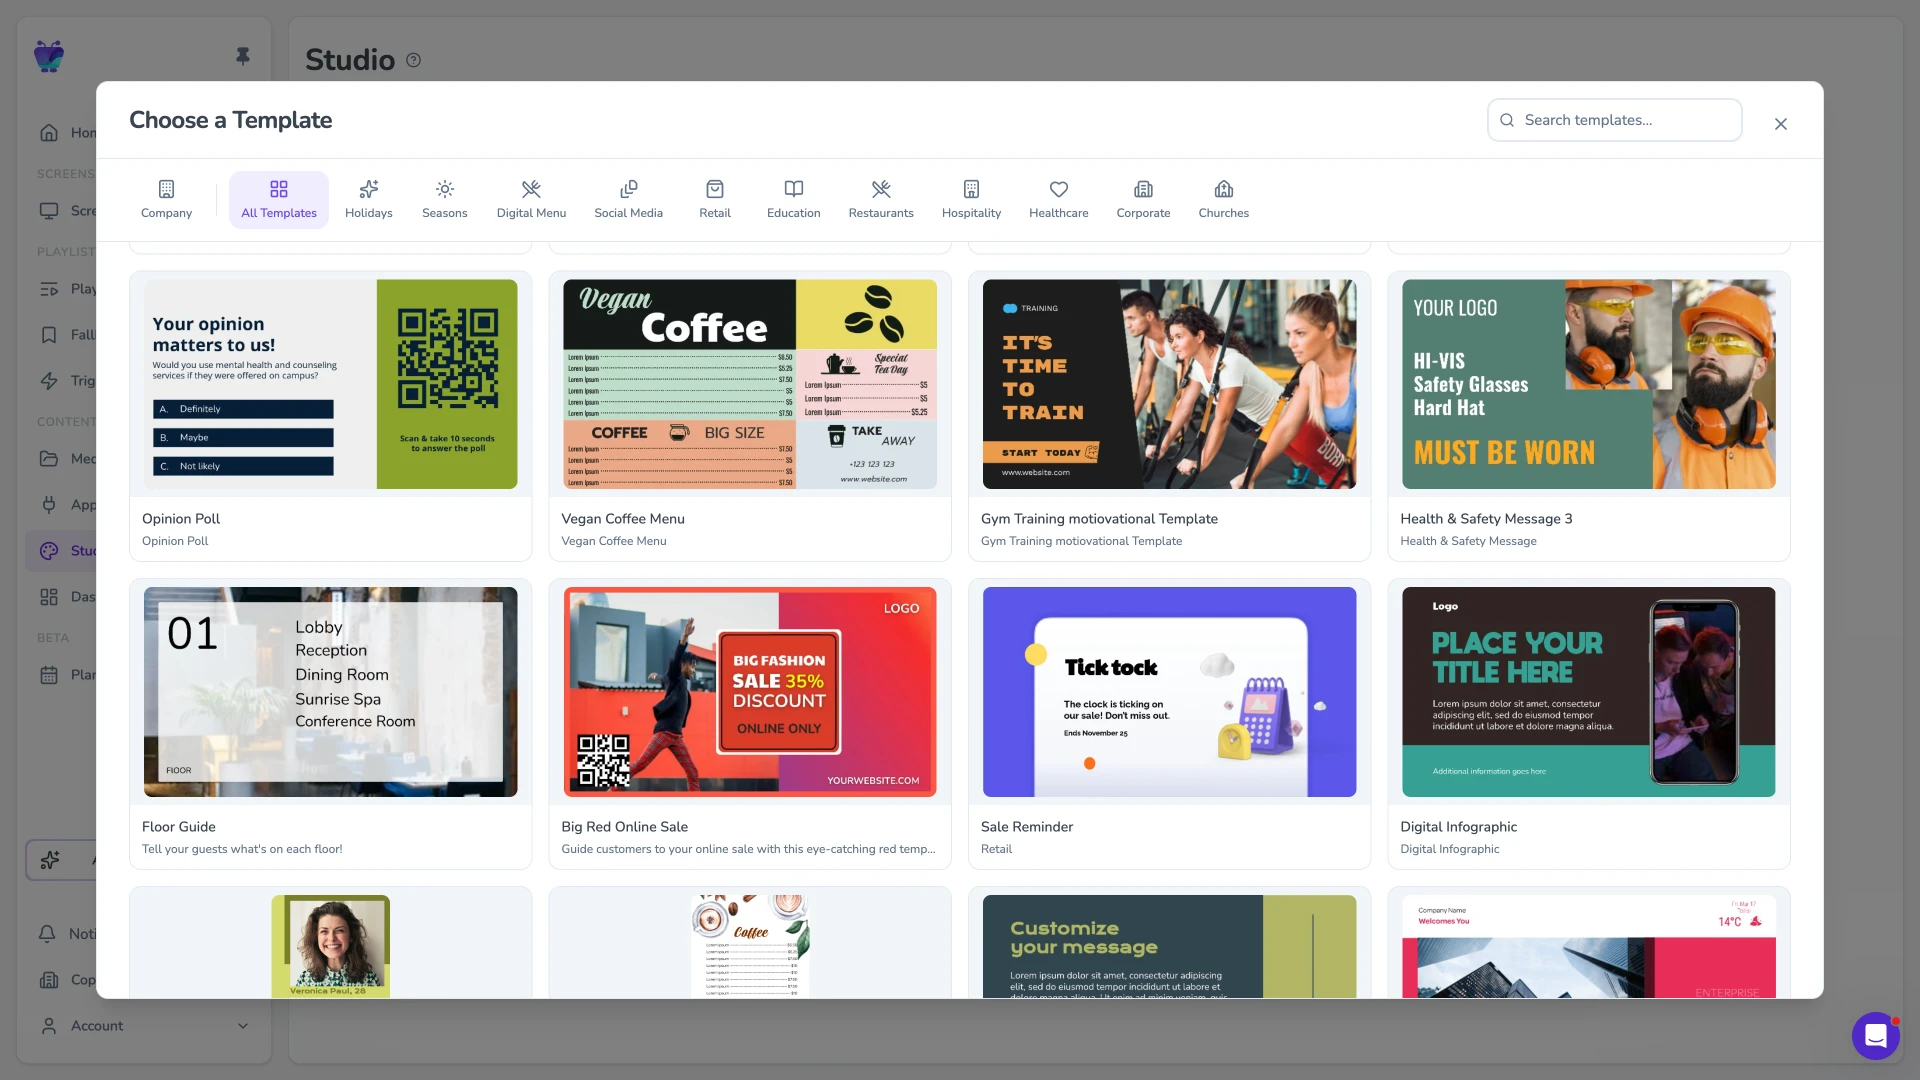The image size is (1920, 1080).
Task: Click the company building icon near bottom
Action: (x=49, y=980)
